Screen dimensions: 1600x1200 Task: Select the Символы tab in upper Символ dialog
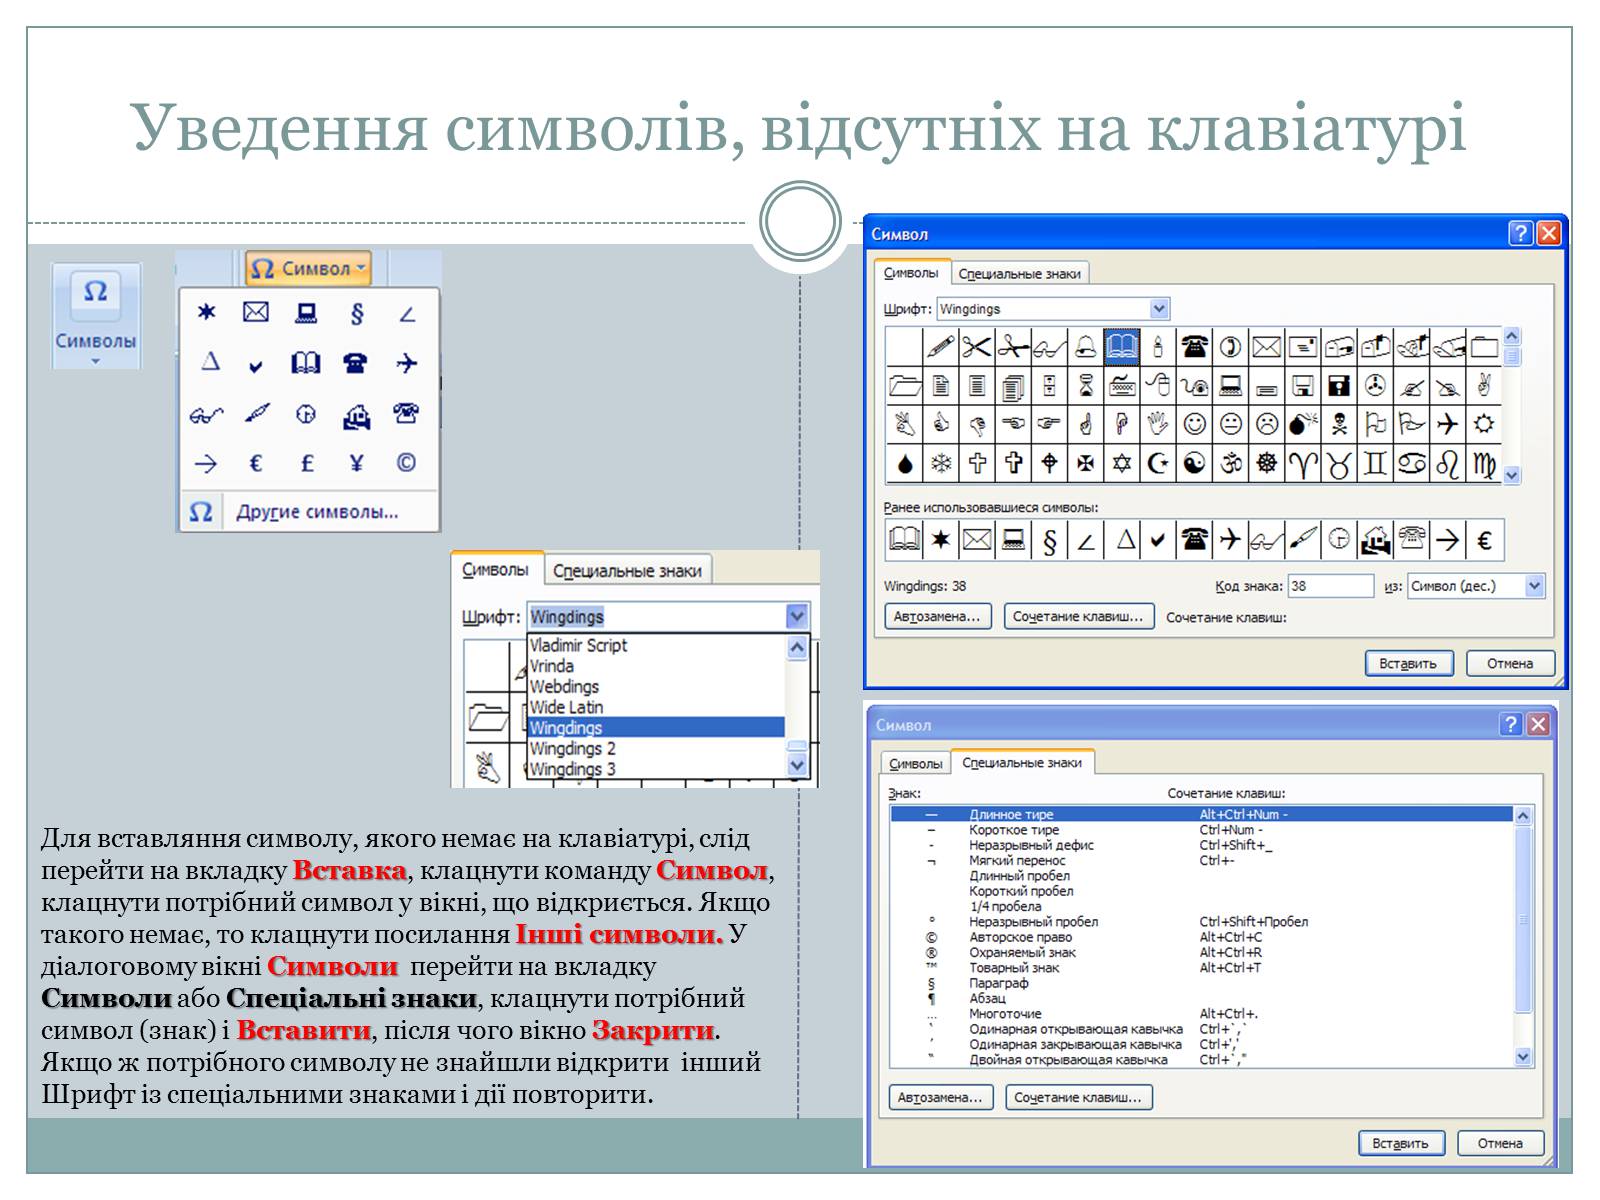(x=911, y=273)
